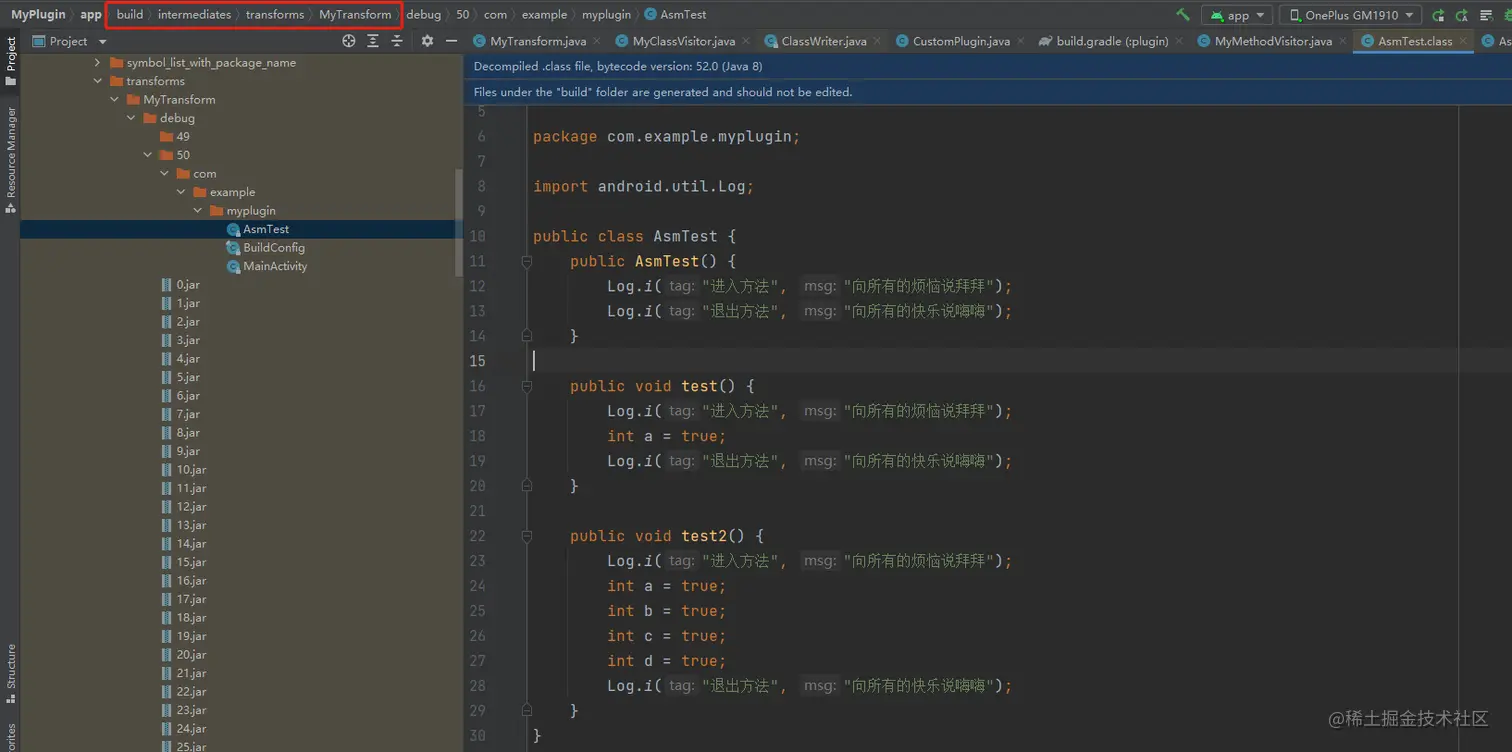
Task: Select MainActivity in the project tree
Action: coord(274,266)
